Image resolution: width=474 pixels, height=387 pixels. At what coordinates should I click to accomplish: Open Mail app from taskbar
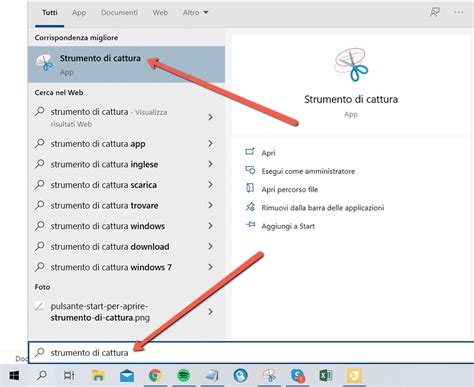point(127,376)
